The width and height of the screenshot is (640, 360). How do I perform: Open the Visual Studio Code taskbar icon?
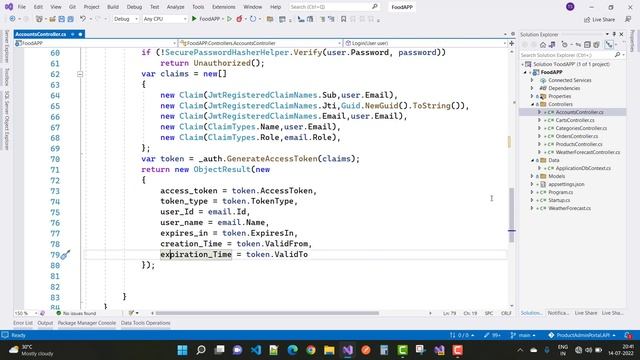(x=256, y=350)
